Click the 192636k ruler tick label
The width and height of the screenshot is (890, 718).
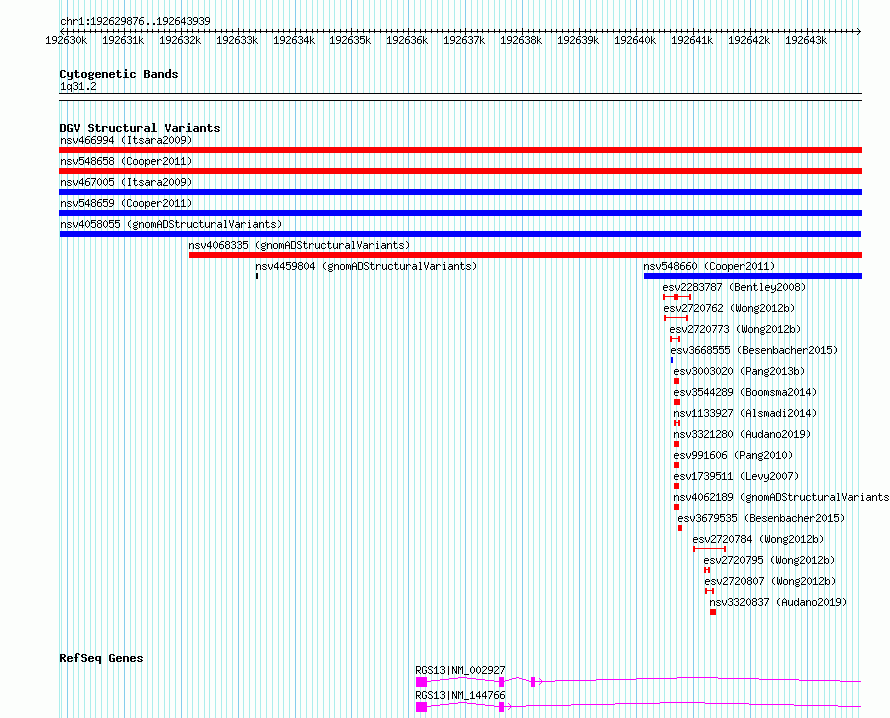[x=407, y=40]
